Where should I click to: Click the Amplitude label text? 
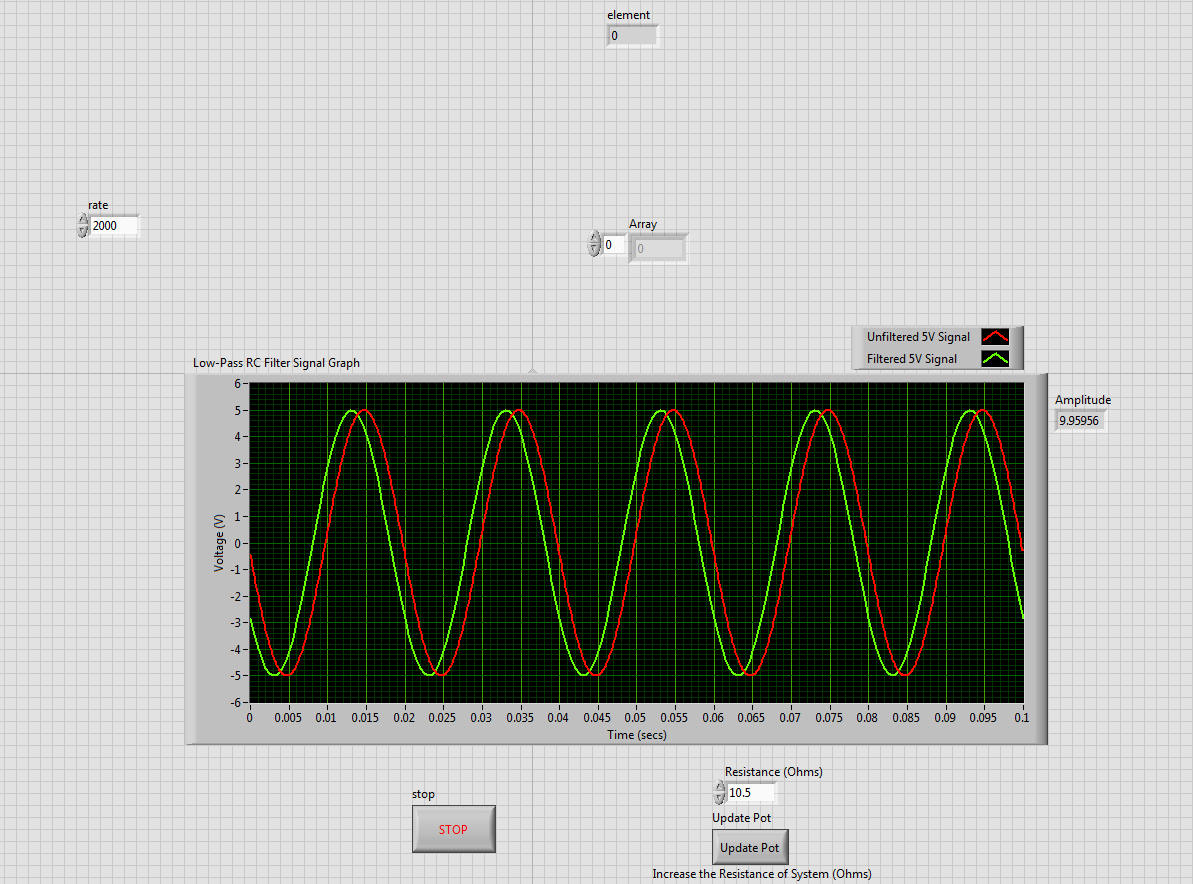pyautogui.click(x=1083, y=400)
